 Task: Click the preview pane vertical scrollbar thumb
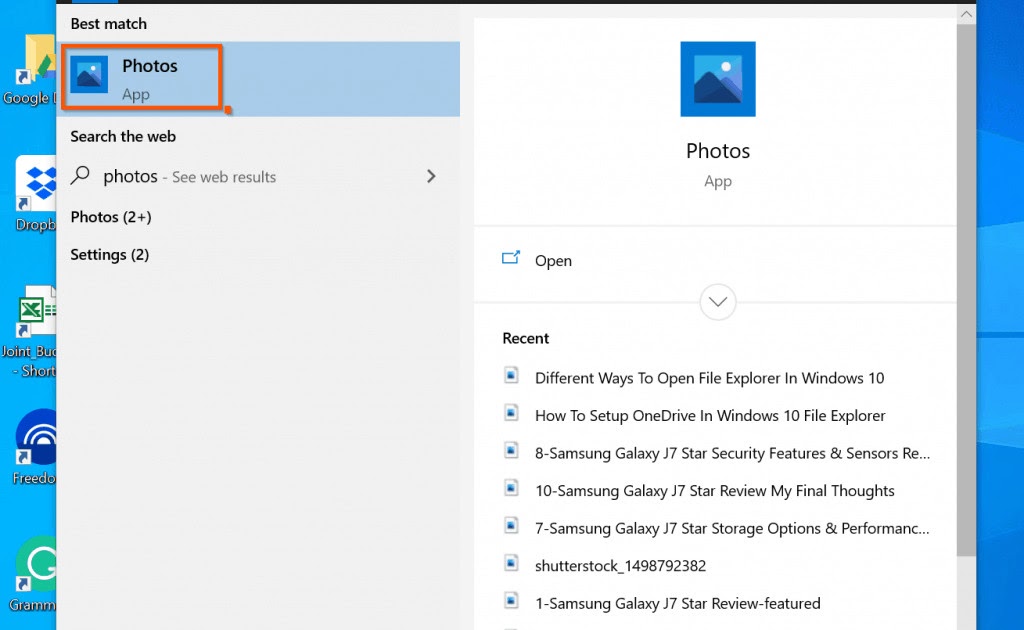coord(967,291)
